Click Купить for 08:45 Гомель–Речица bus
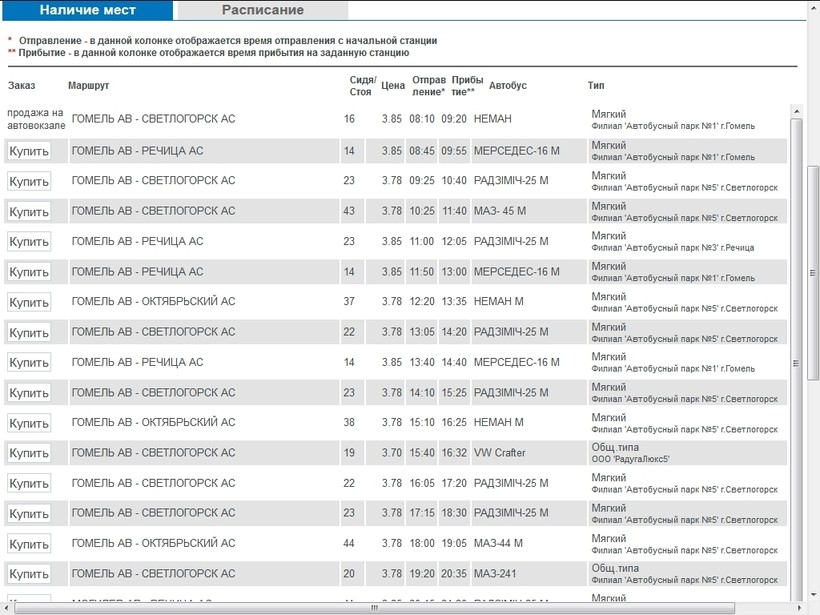 tap(29, 151)
